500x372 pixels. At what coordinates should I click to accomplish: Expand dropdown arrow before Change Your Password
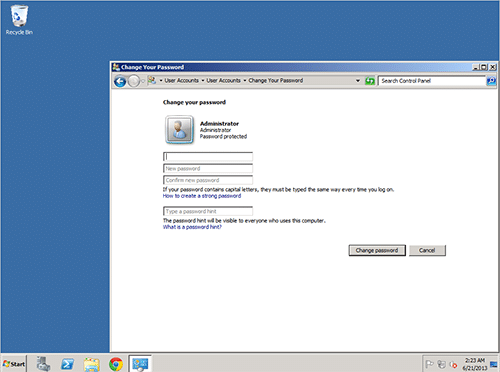click(245, 81)
